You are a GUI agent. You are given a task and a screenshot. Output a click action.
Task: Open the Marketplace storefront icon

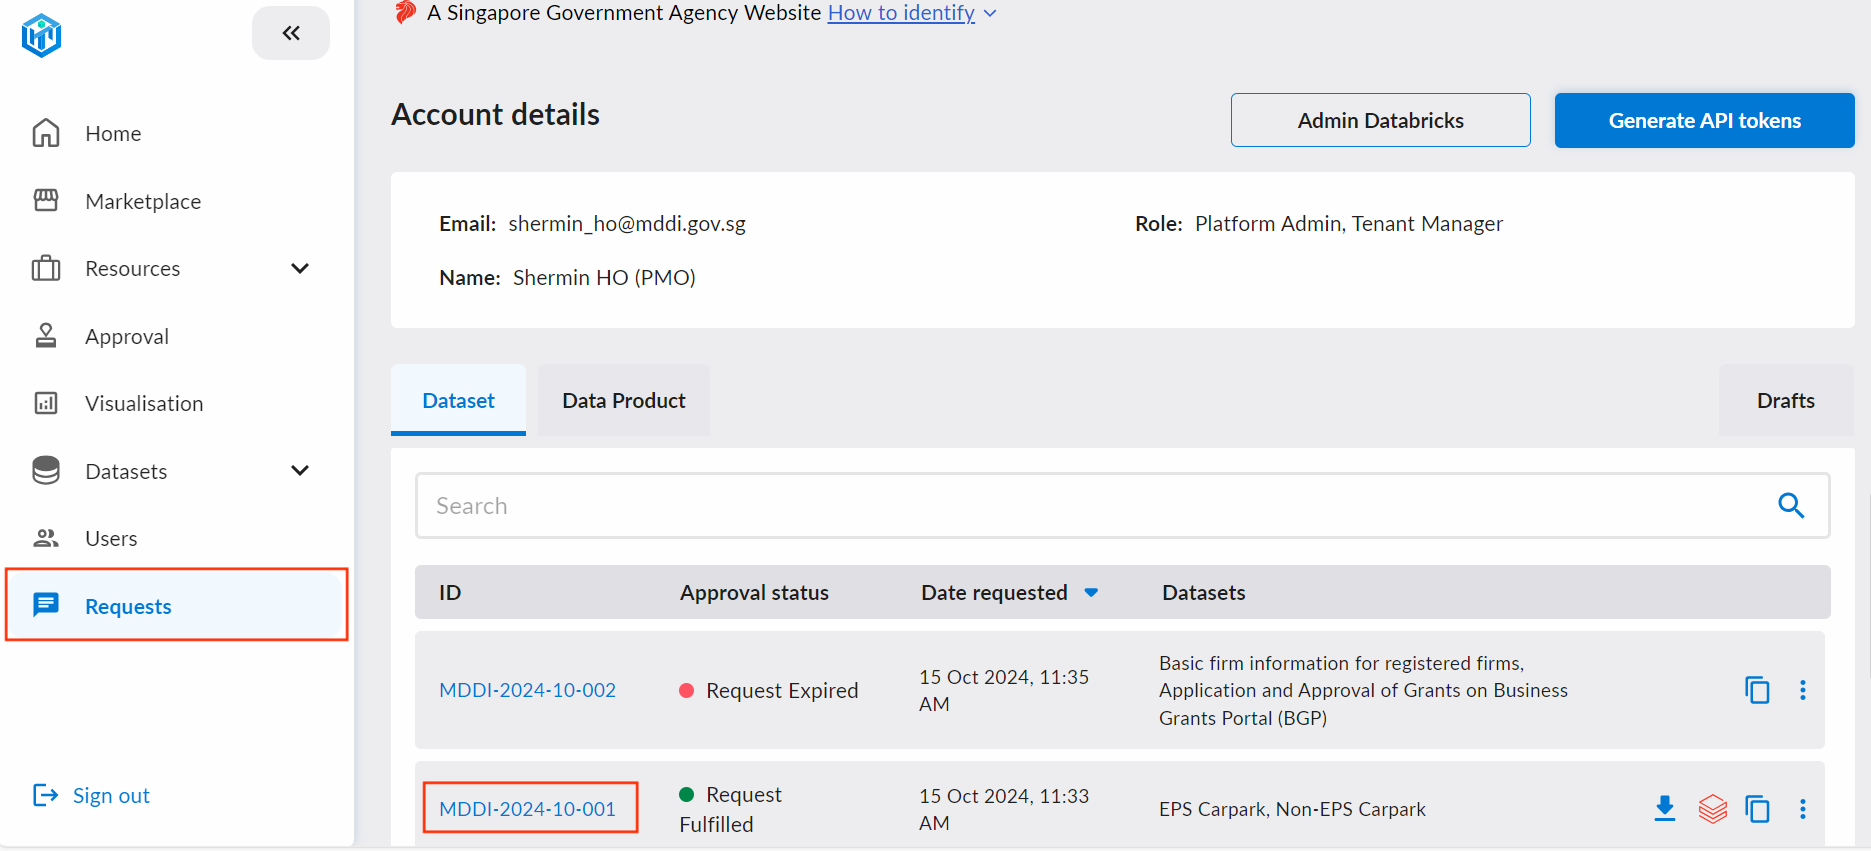click(x=46, y=201)
